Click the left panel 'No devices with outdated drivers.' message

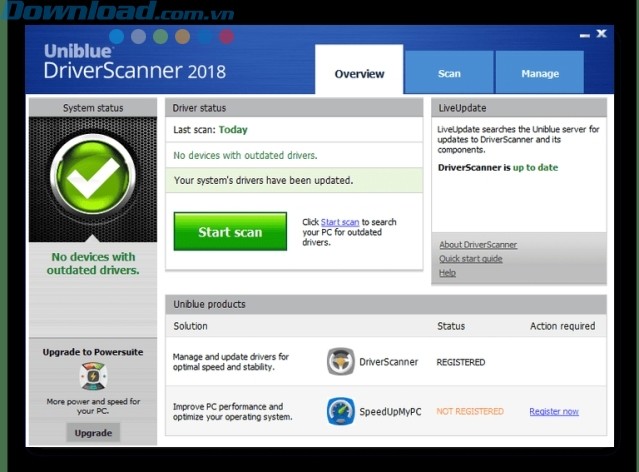[x=93, y=263]
